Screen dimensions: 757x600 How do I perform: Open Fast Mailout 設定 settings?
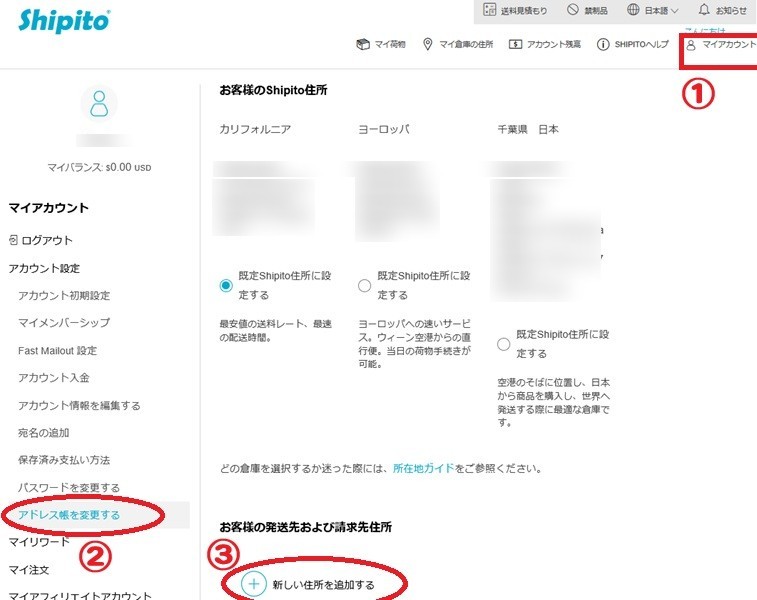(x=57, y=351)
